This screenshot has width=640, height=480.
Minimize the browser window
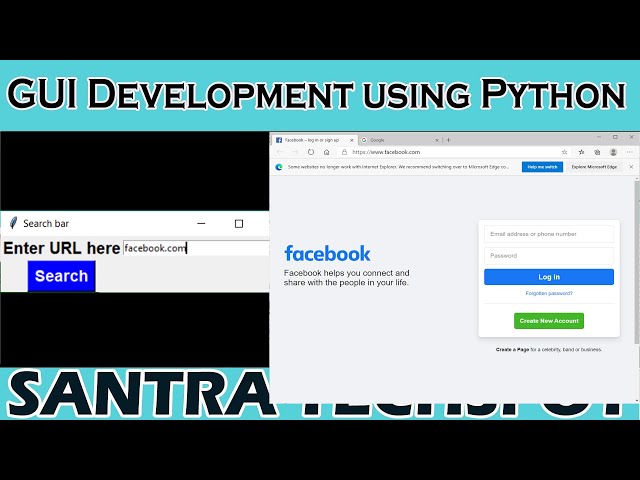point(599,138)
